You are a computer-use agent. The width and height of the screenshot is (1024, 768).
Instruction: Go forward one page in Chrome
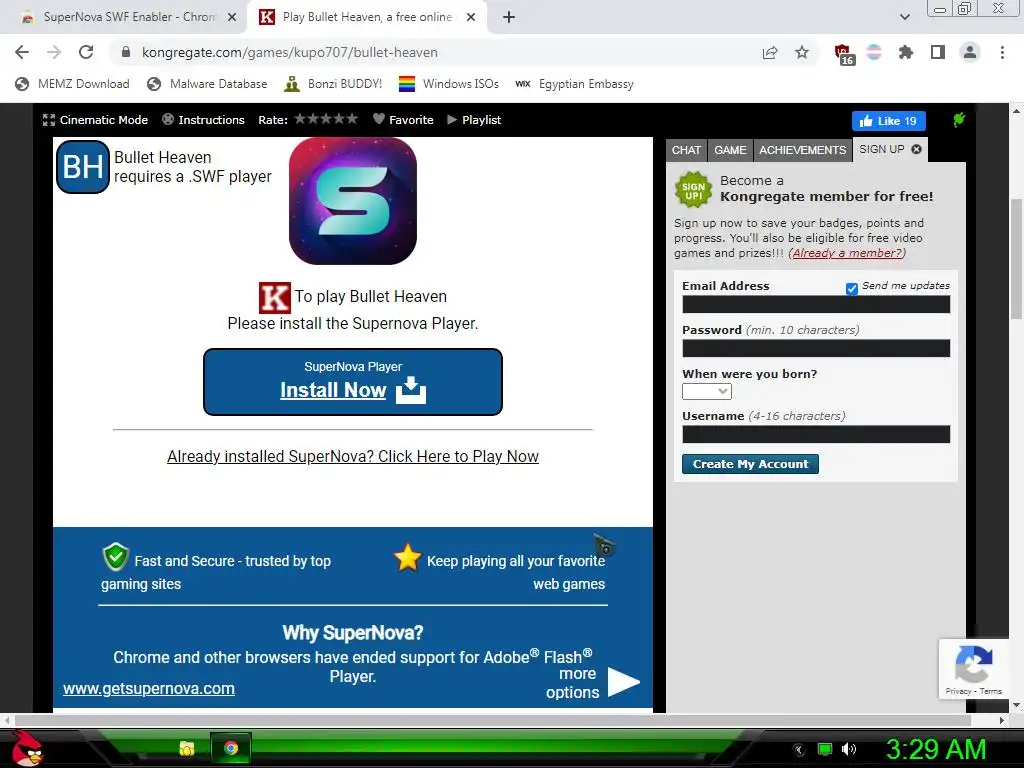click(x=54, y=52)
